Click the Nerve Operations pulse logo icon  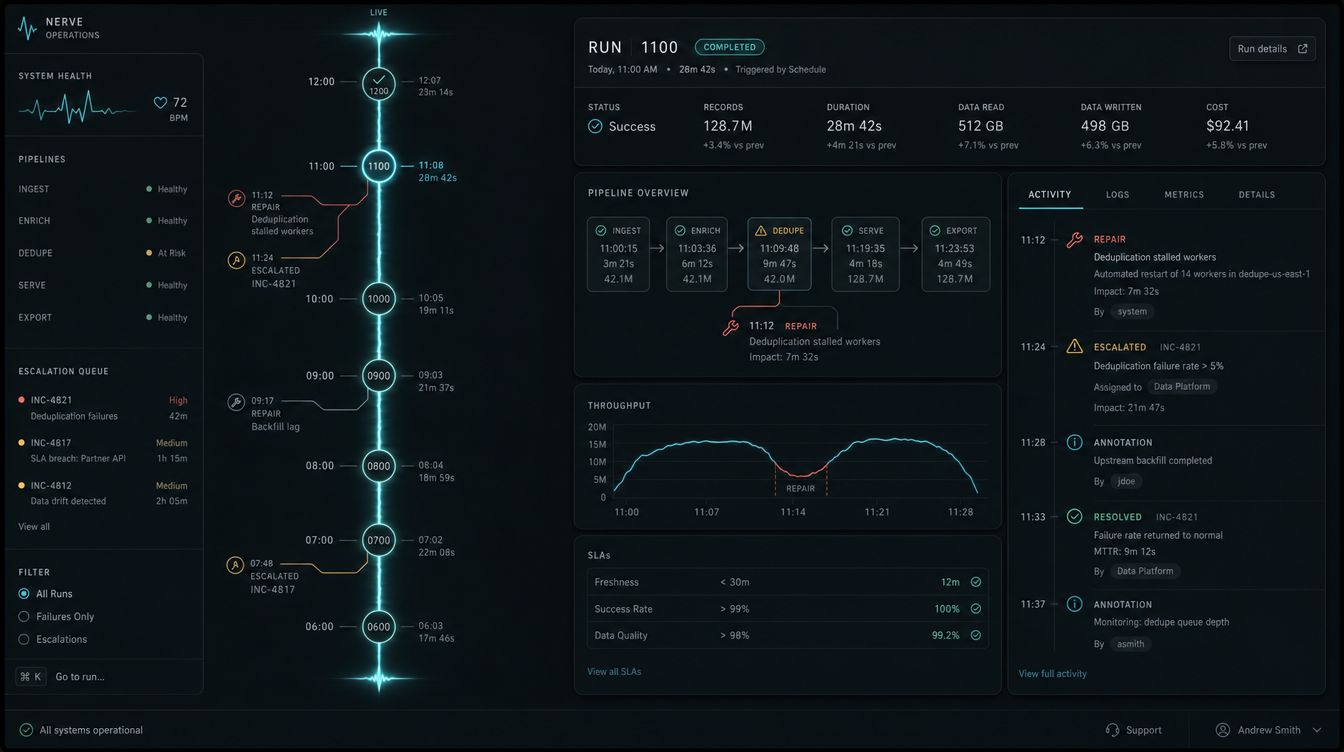coord(28,28)
